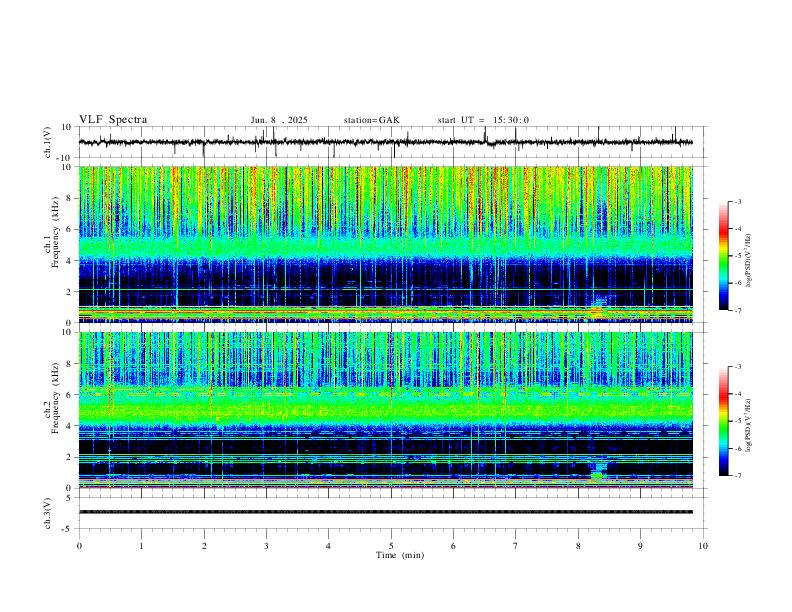This screenshot has height=612, width=792.
Task: Click the "-3" label on ch.1 colorbar
Action: (738, 201)
